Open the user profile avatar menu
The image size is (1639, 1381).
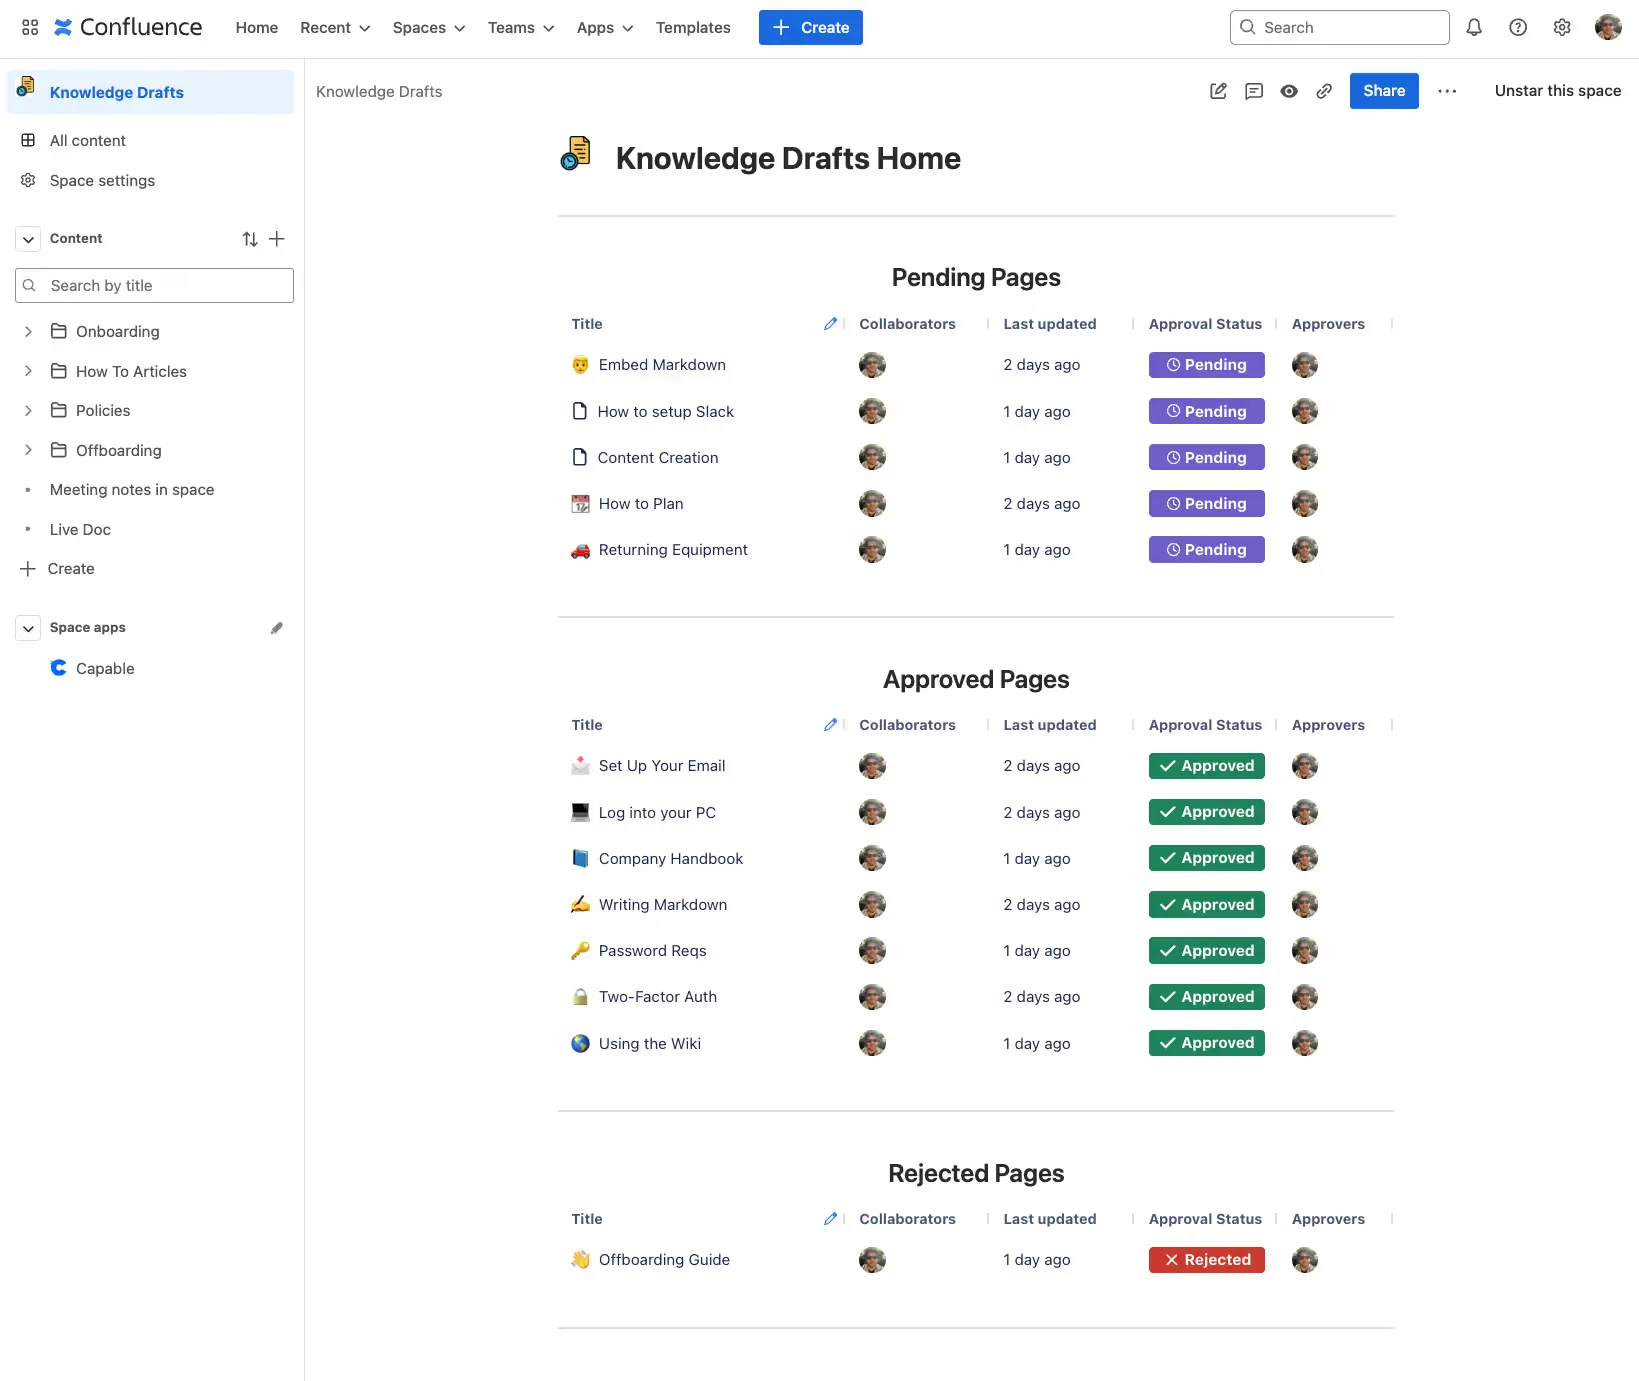pos(1608,28)
